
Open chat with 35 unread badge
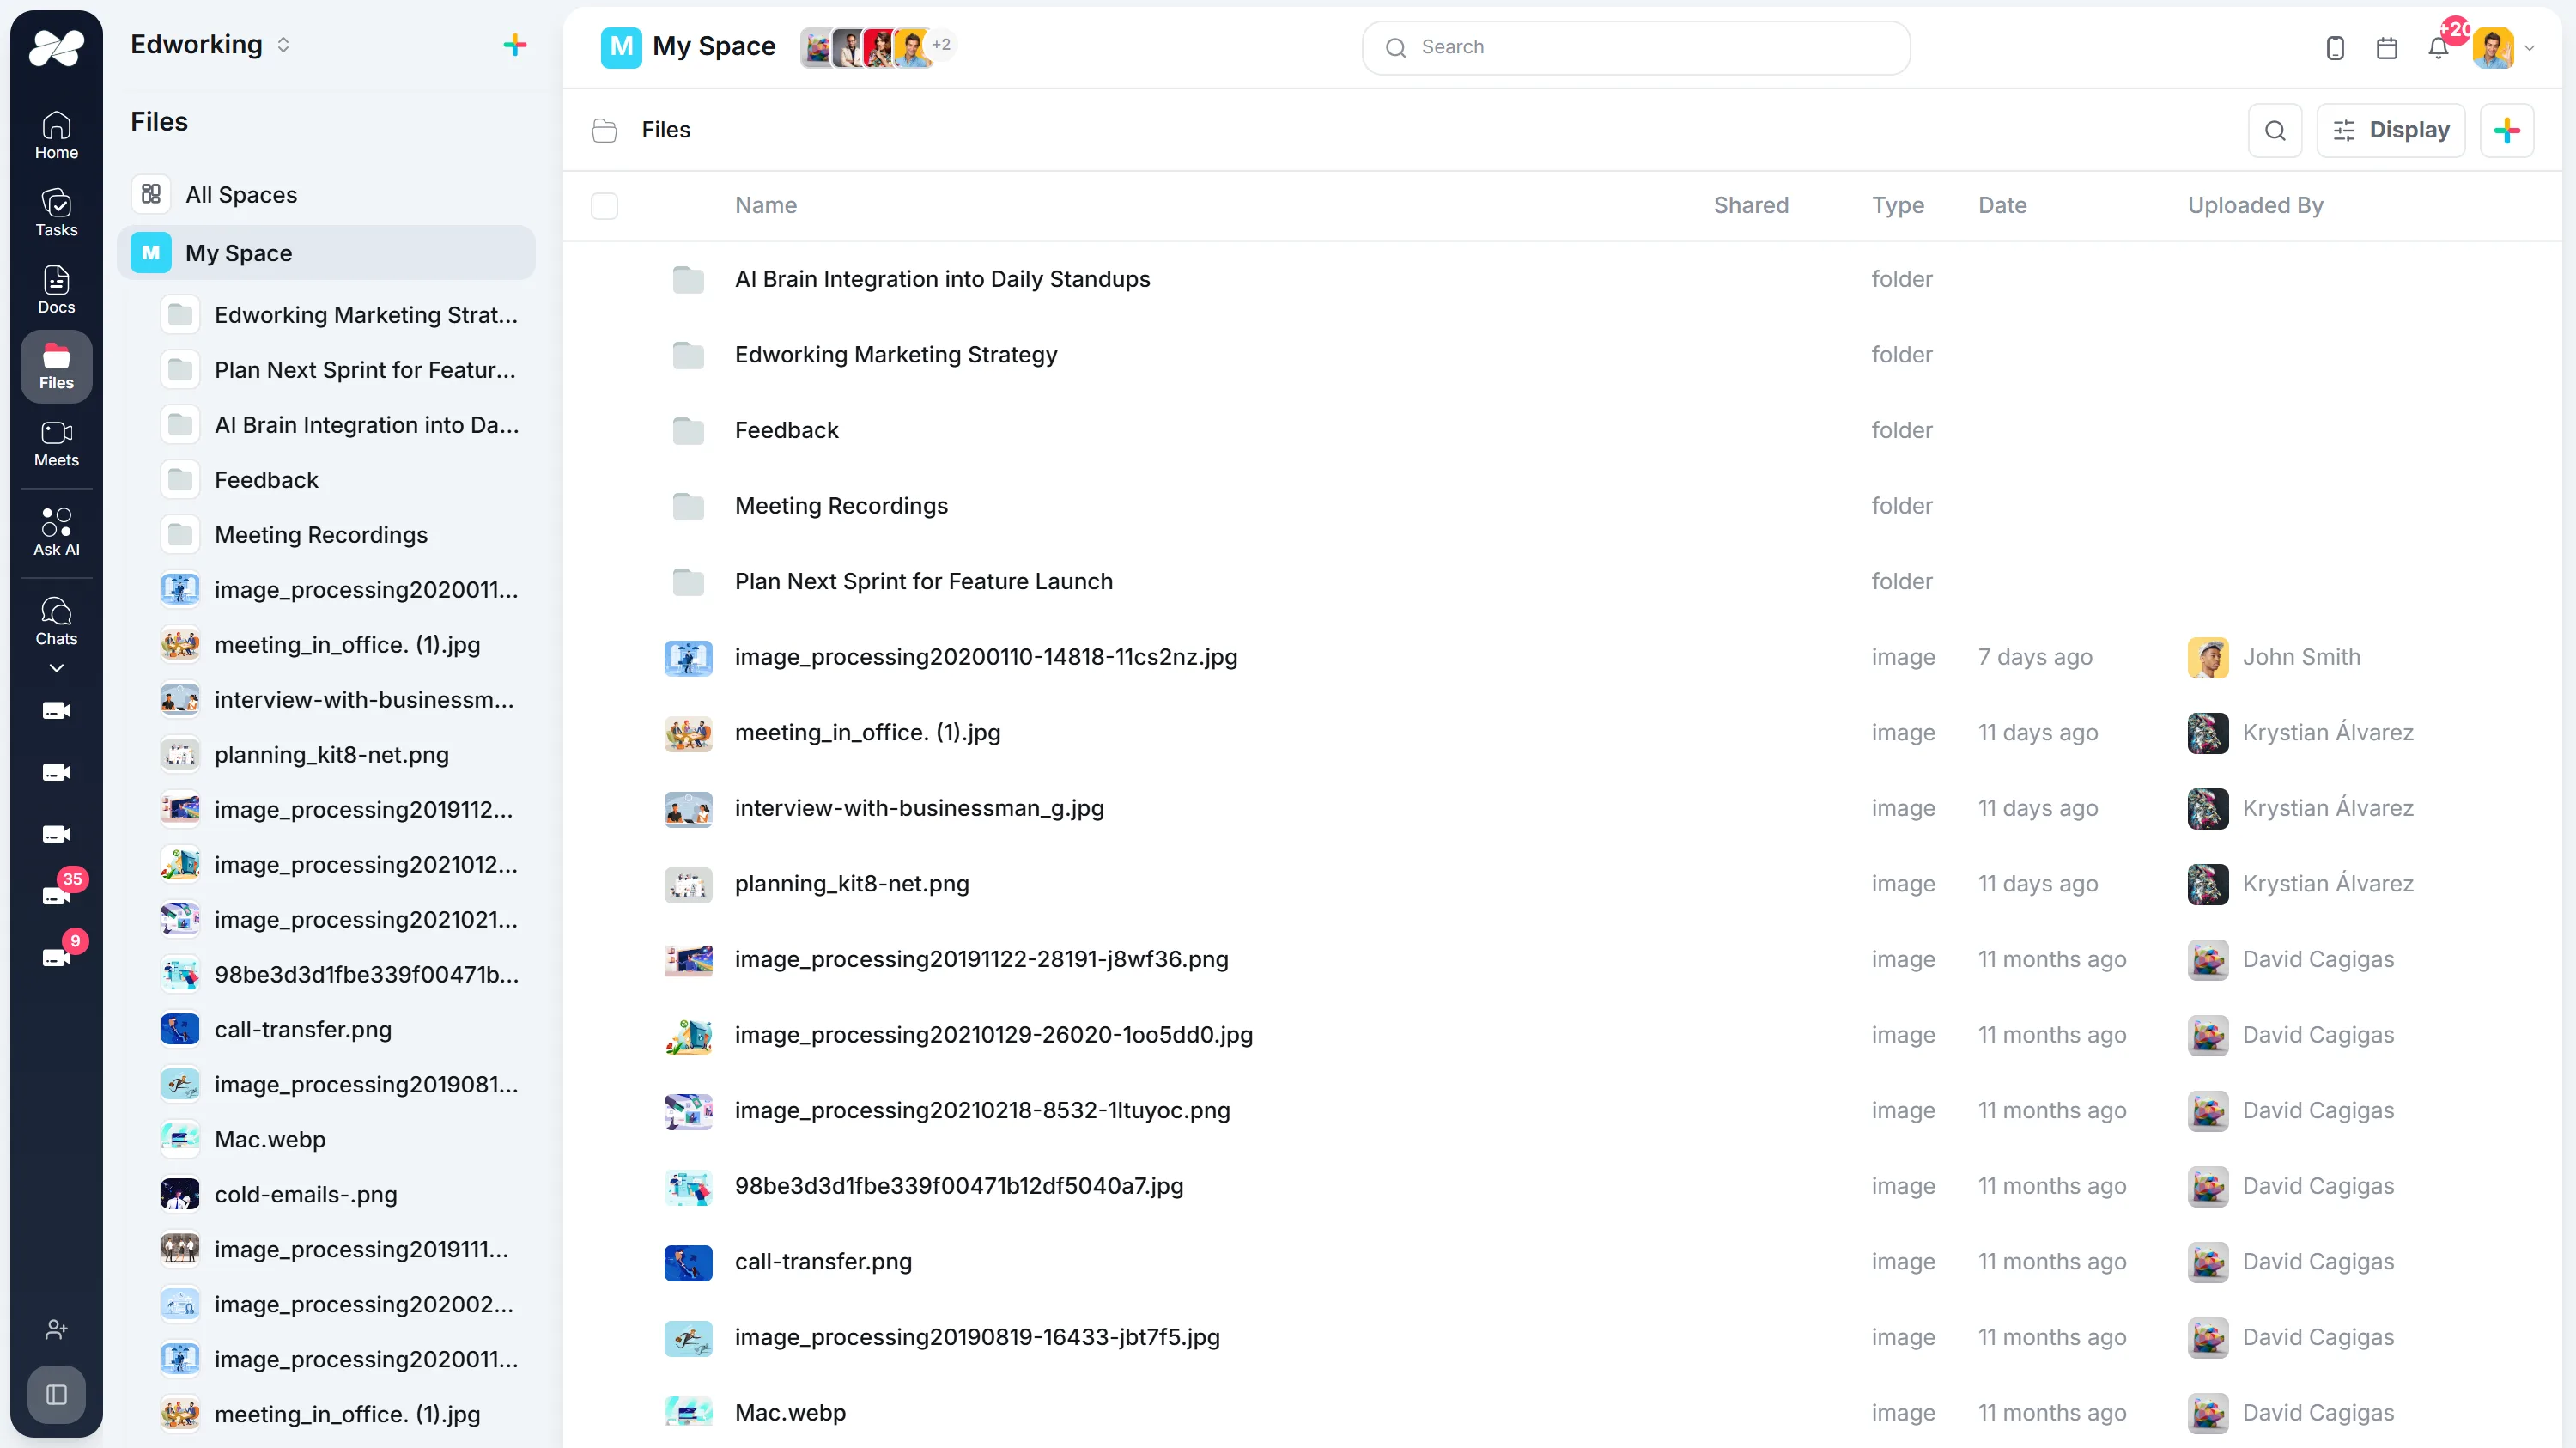[x=56, y=894]
